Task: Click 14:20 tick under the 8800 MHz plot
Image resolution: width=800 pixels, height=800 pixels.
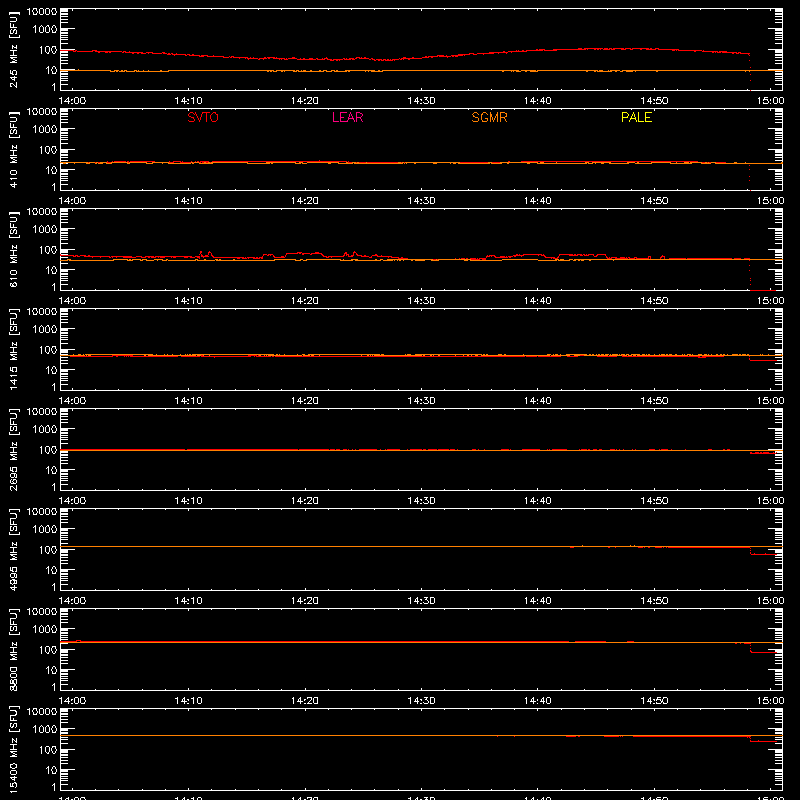Action: (305, 701)
